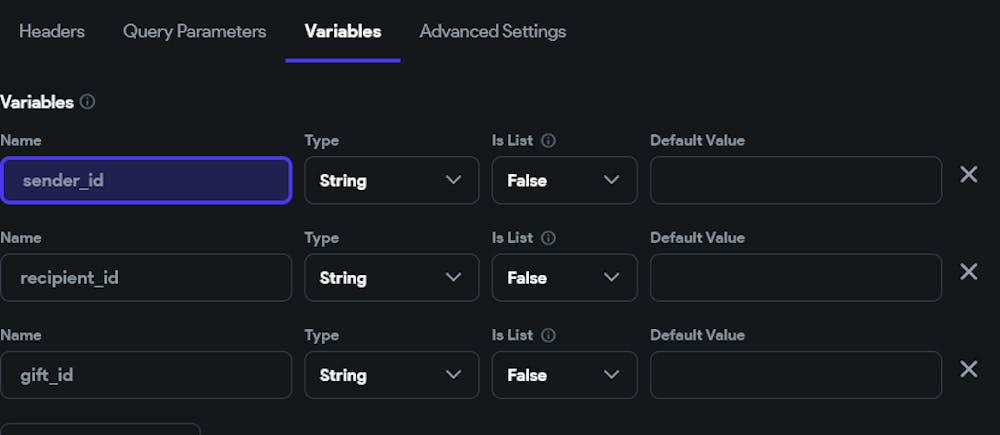Image resolution: width=1000 pixels, height=435 pixels.
Task: Click info icon next to first Is List
Action: click(x=548, y=141)
